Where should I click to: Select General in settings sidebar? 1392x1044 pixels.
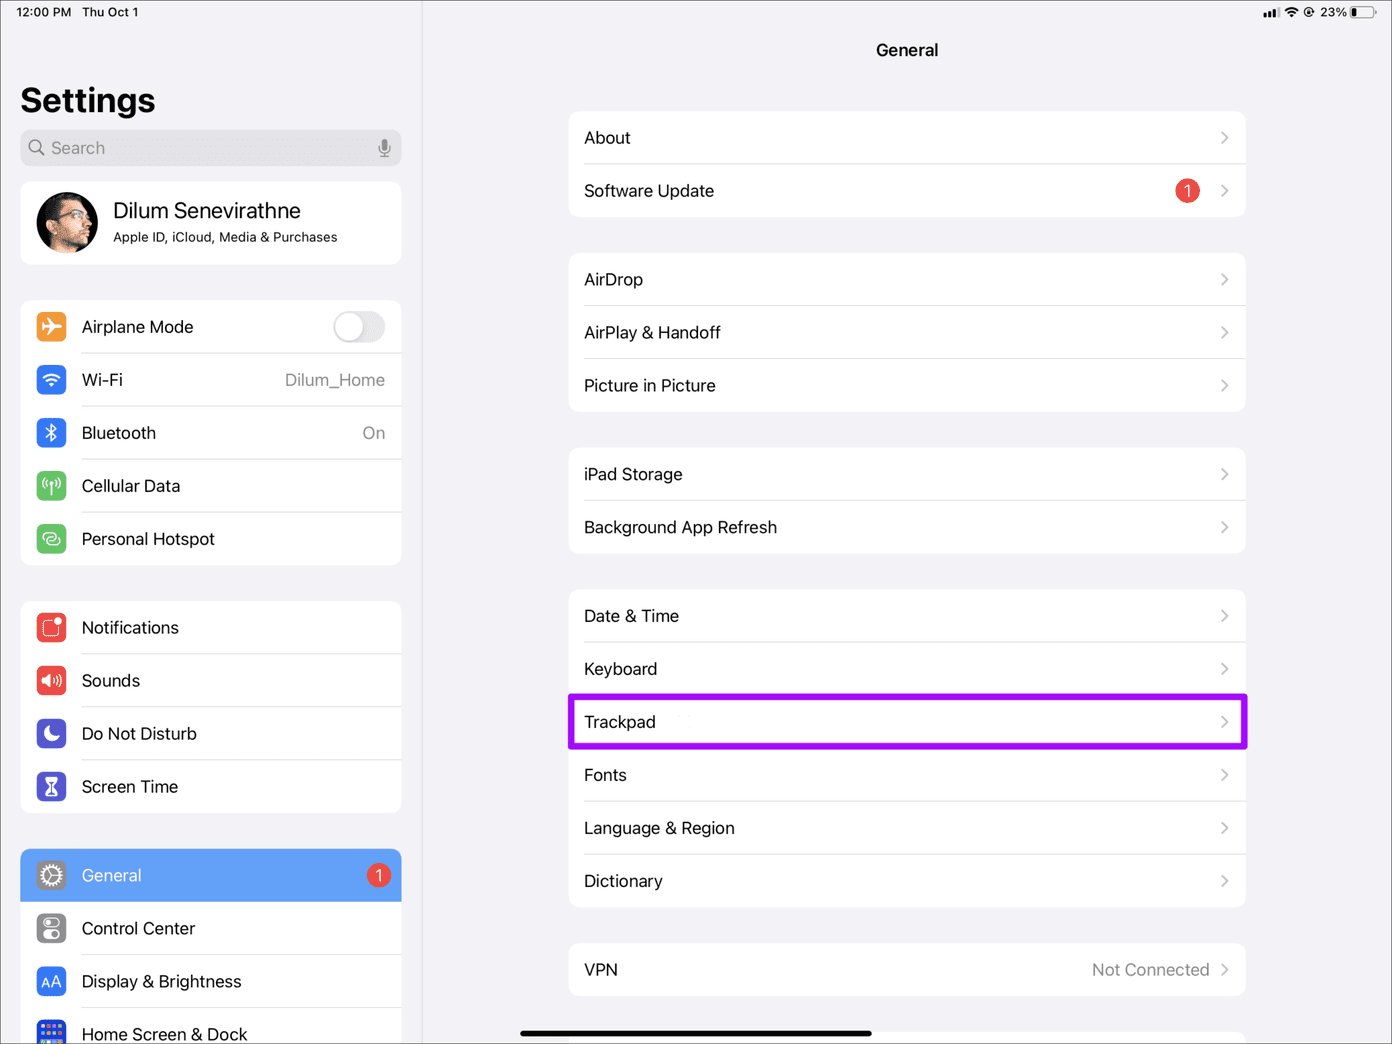211,876
